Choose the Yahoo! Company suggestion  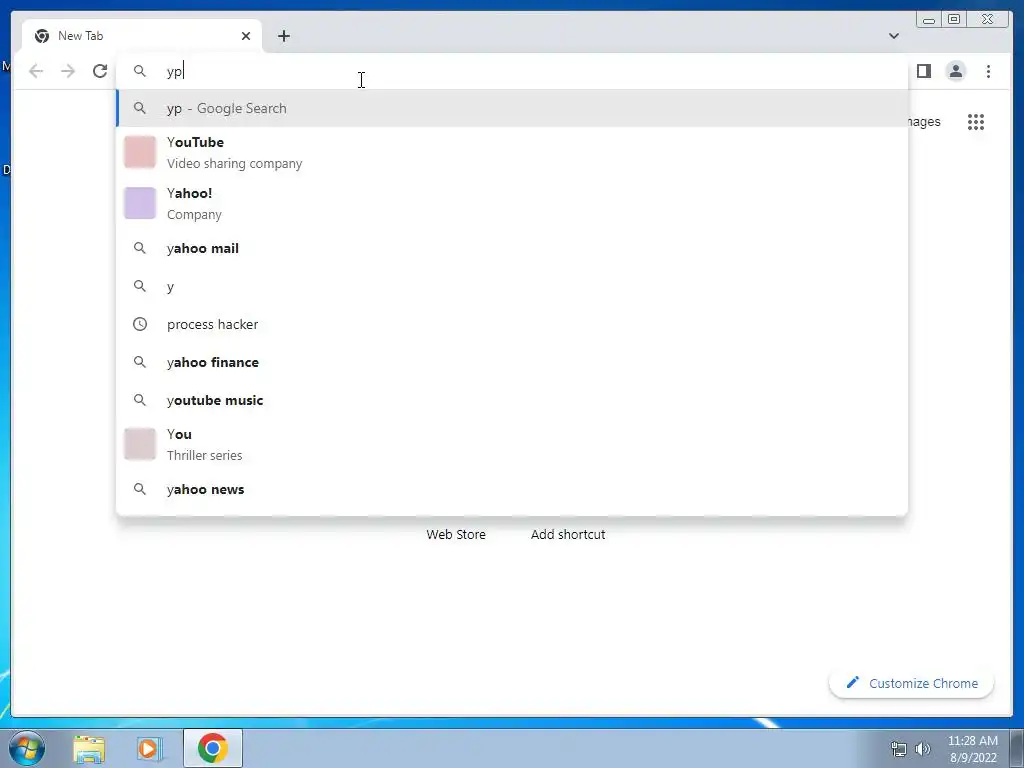(x=512, y=204)
